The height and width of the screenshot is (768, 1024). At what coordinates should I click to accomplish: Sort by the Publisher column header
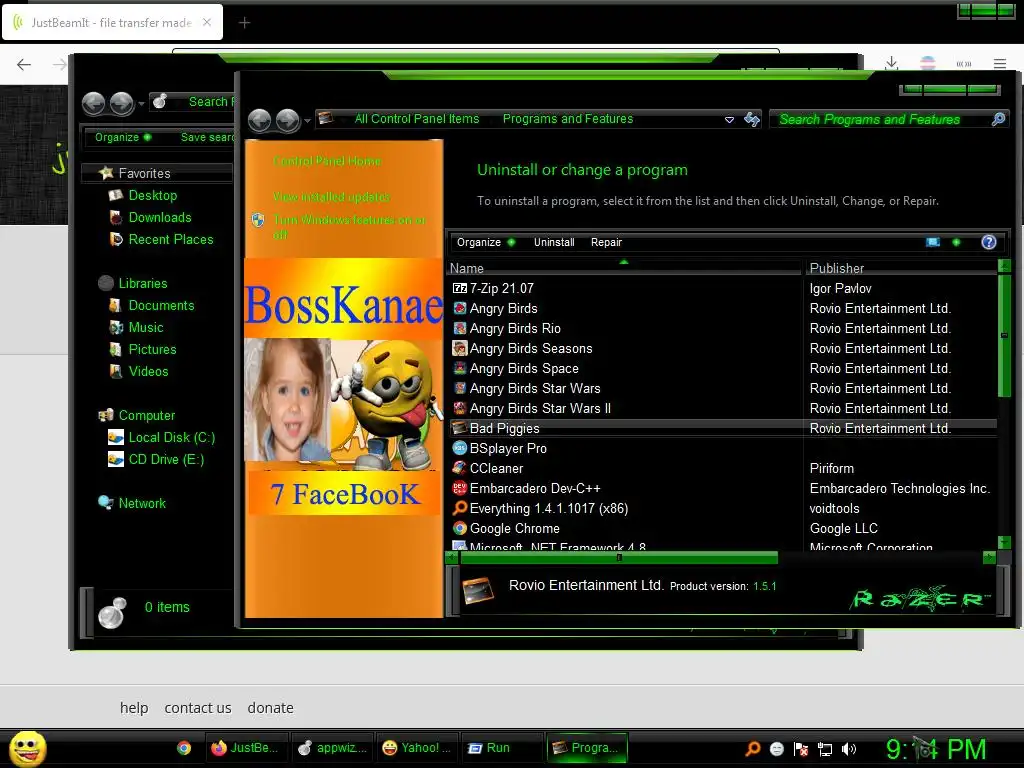[x=901, y=268]
